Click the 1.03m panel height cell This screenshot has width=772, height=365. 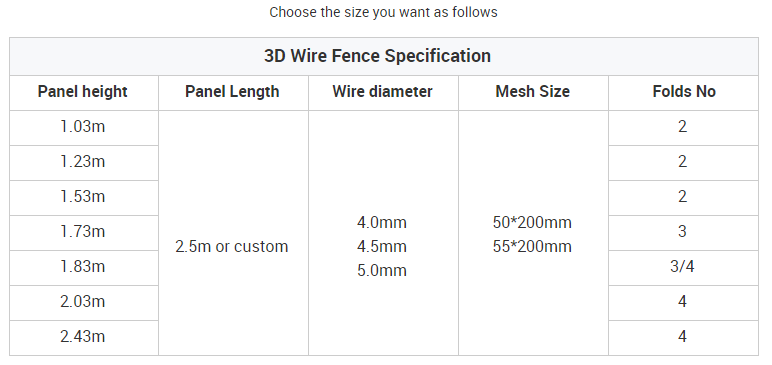pos(83,127)
